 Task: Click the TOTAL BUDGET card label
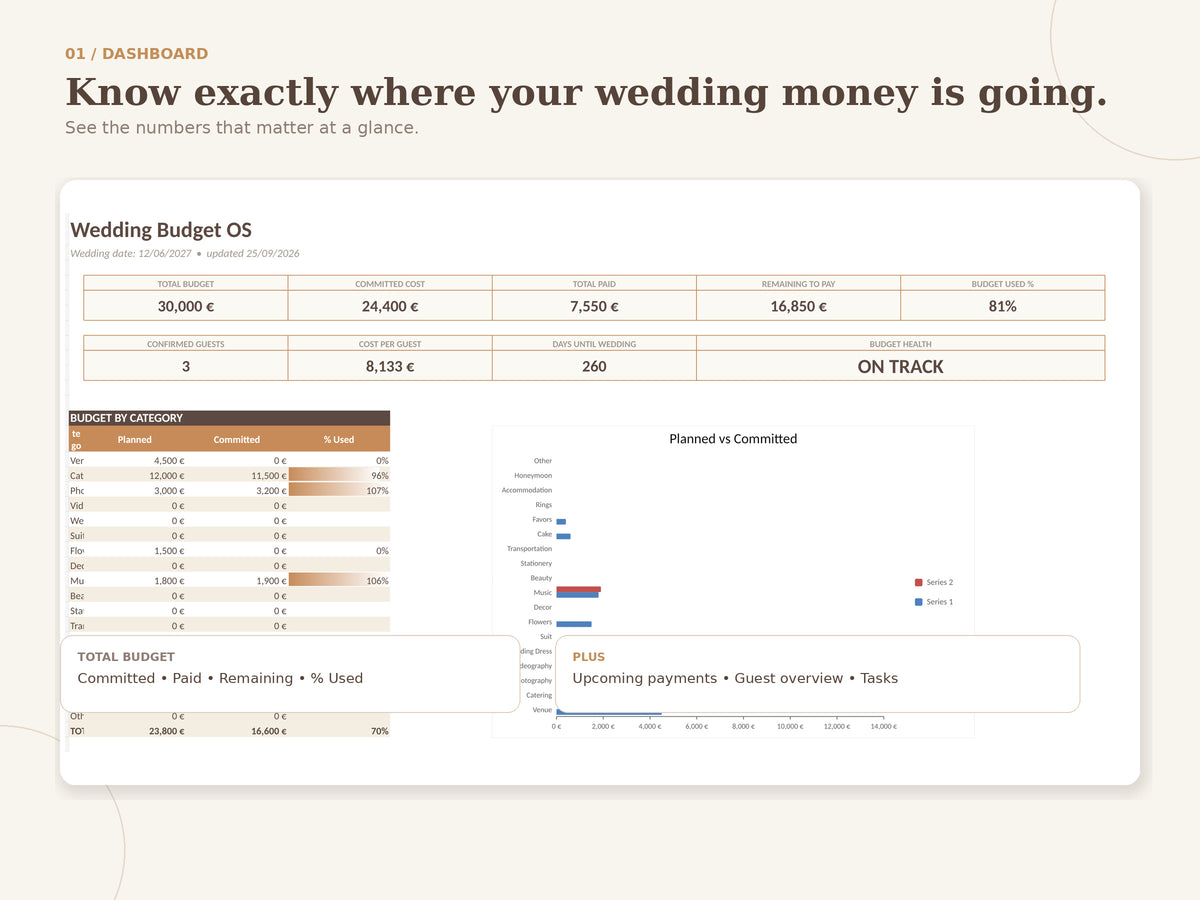(186, 284)
